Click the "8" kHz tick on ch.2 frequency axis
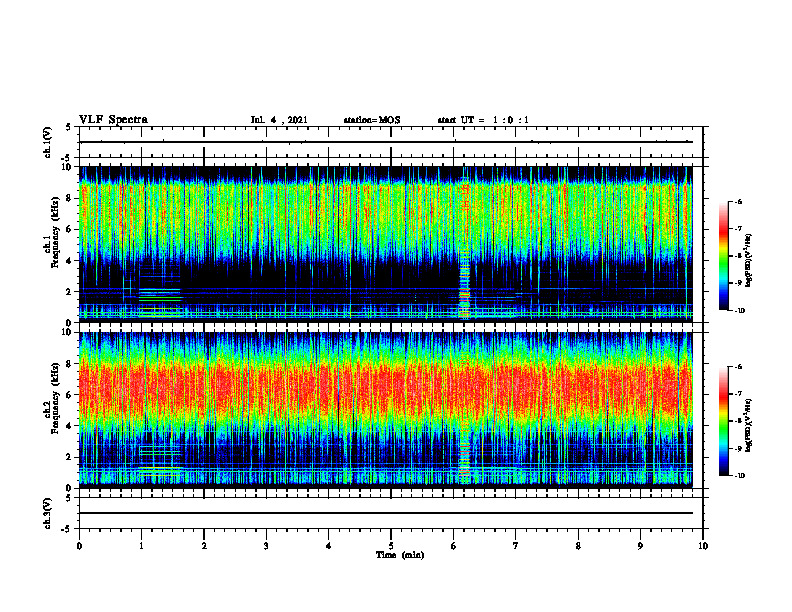The height and width of the screenshot is (612, 792). point(70,364)
